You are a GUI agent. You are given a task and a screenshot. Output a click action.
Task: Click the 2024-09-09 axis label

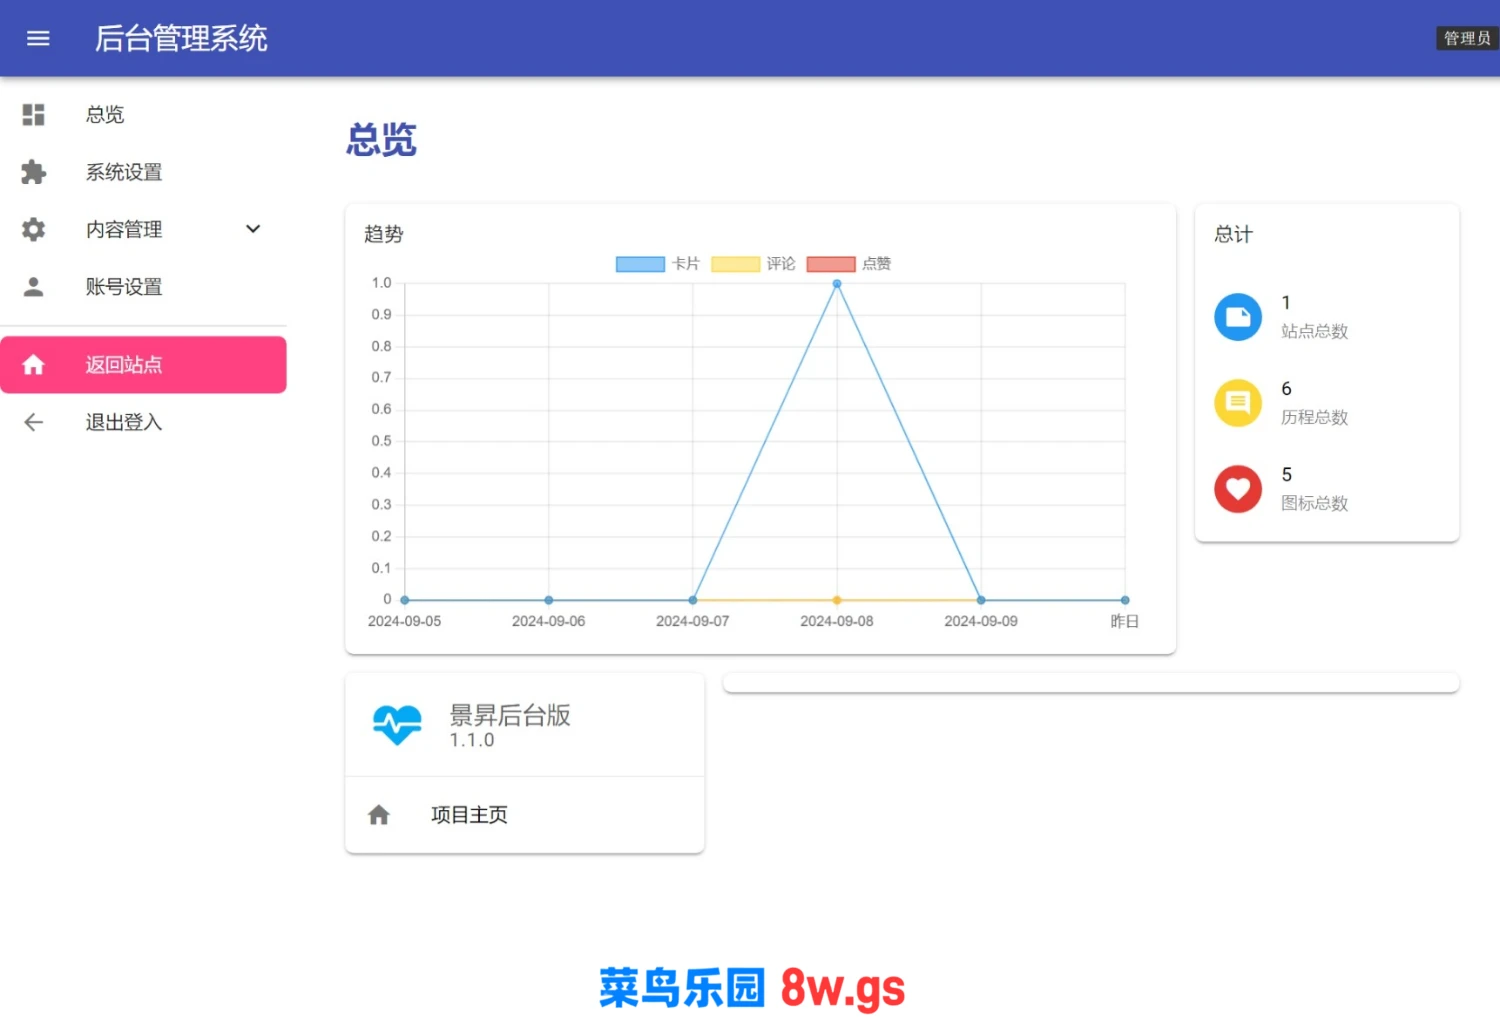click(981, 621)
